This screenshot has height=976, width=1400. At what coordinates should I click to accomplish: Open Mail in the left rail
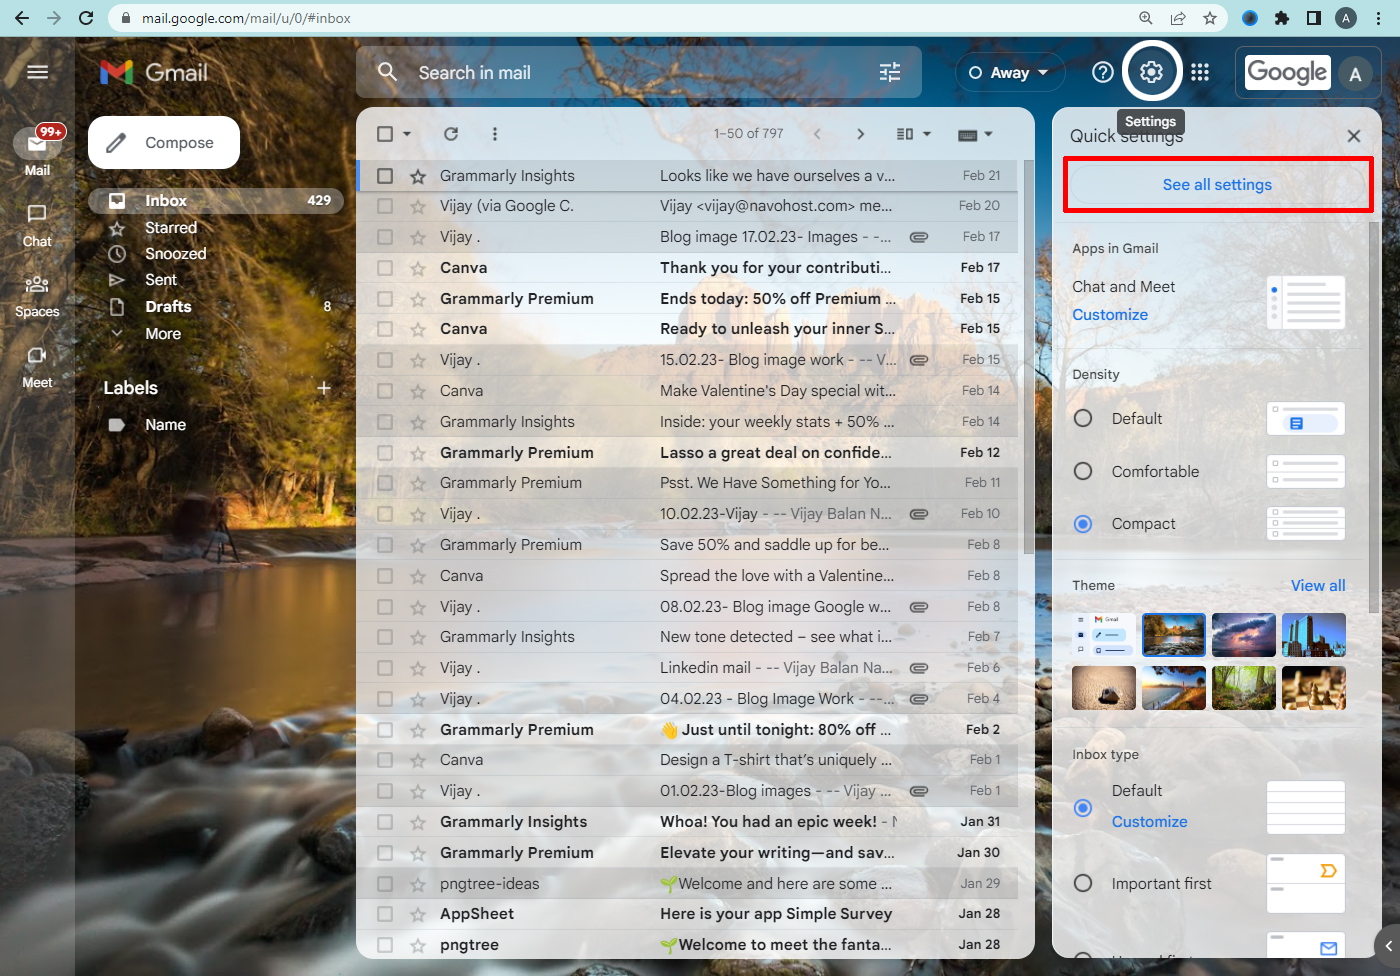click(37, 152)
